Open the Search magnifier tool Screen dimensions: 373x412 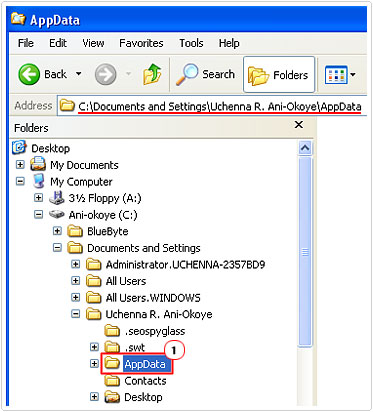pos(205,74)
